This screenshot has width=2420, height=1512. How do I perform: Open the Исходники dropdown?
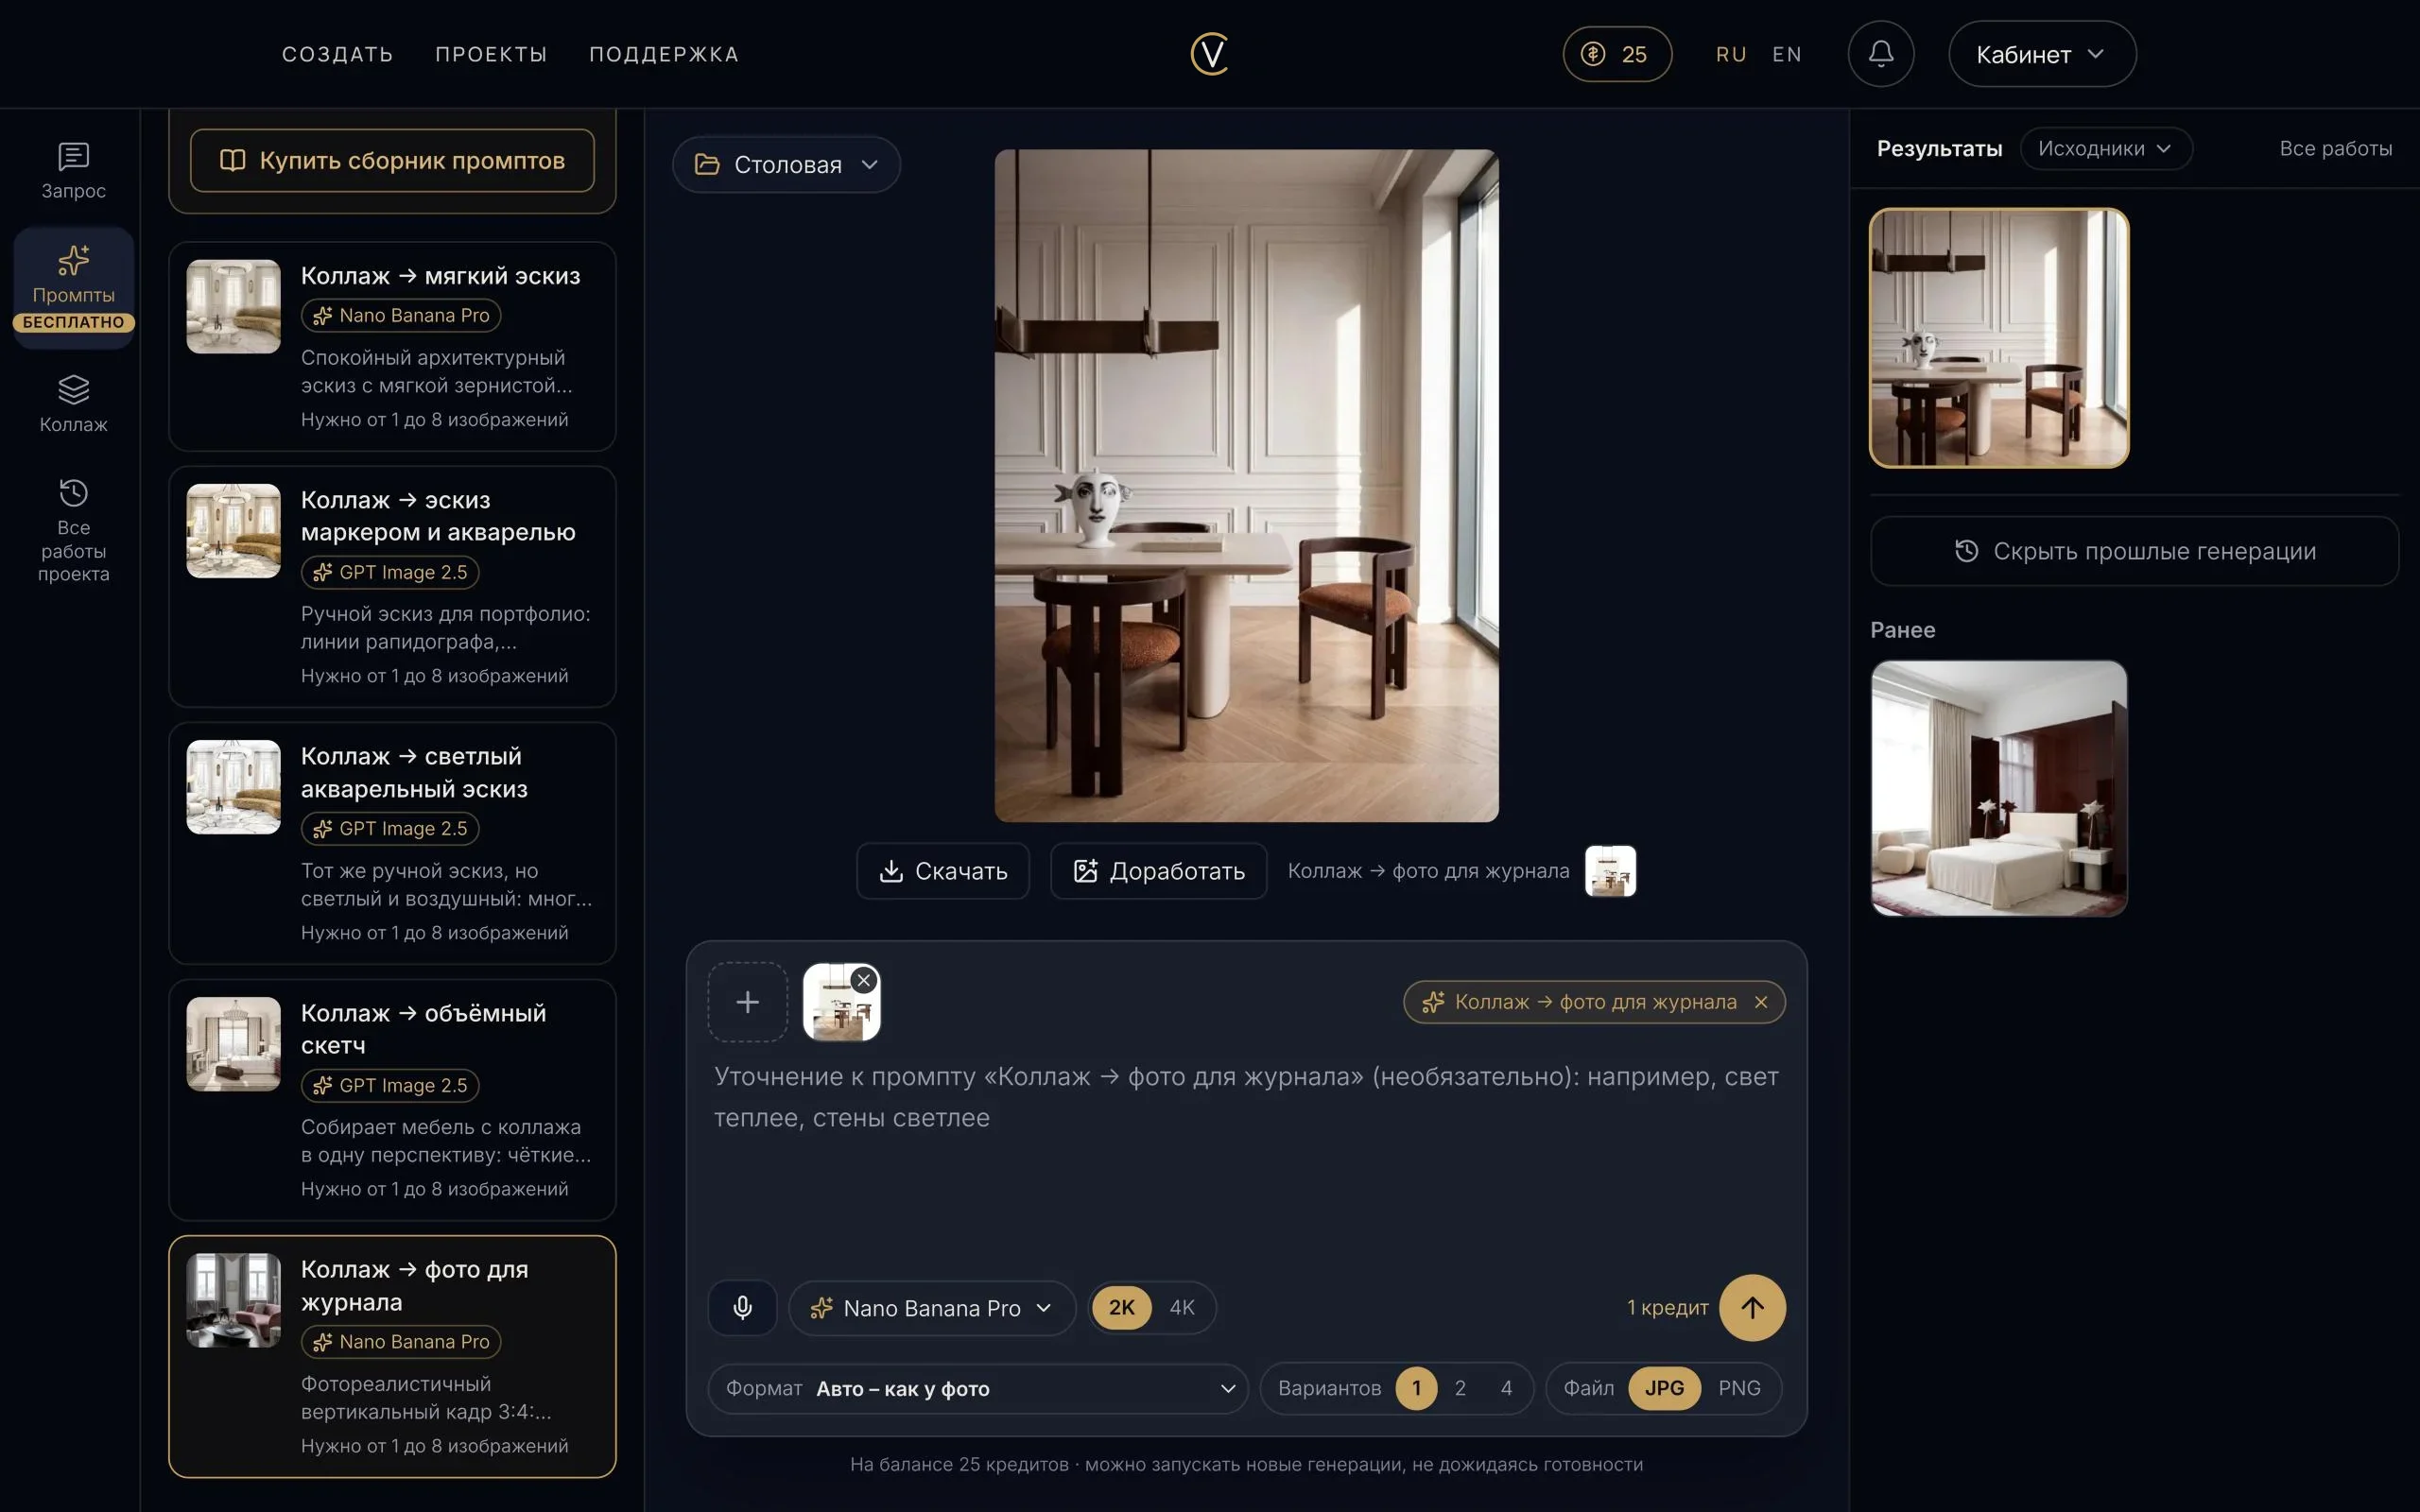pyautogui.click(x=2106, y=148)
